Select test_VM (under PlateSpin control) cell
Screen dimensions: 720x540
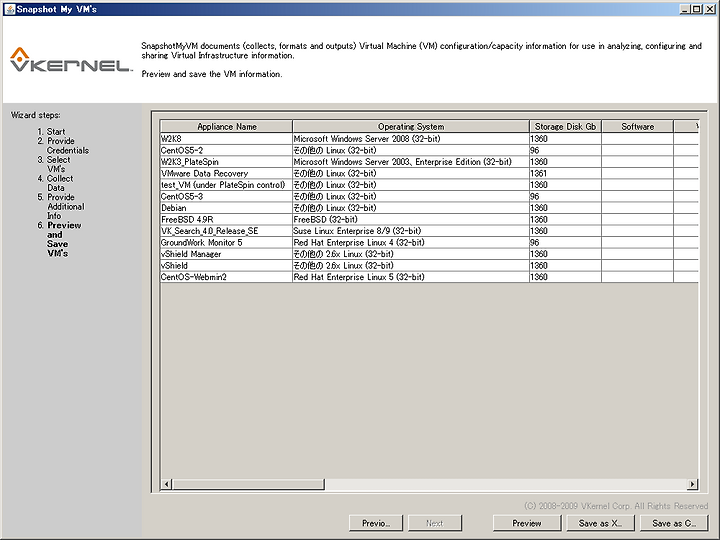(x=226, y=185)
